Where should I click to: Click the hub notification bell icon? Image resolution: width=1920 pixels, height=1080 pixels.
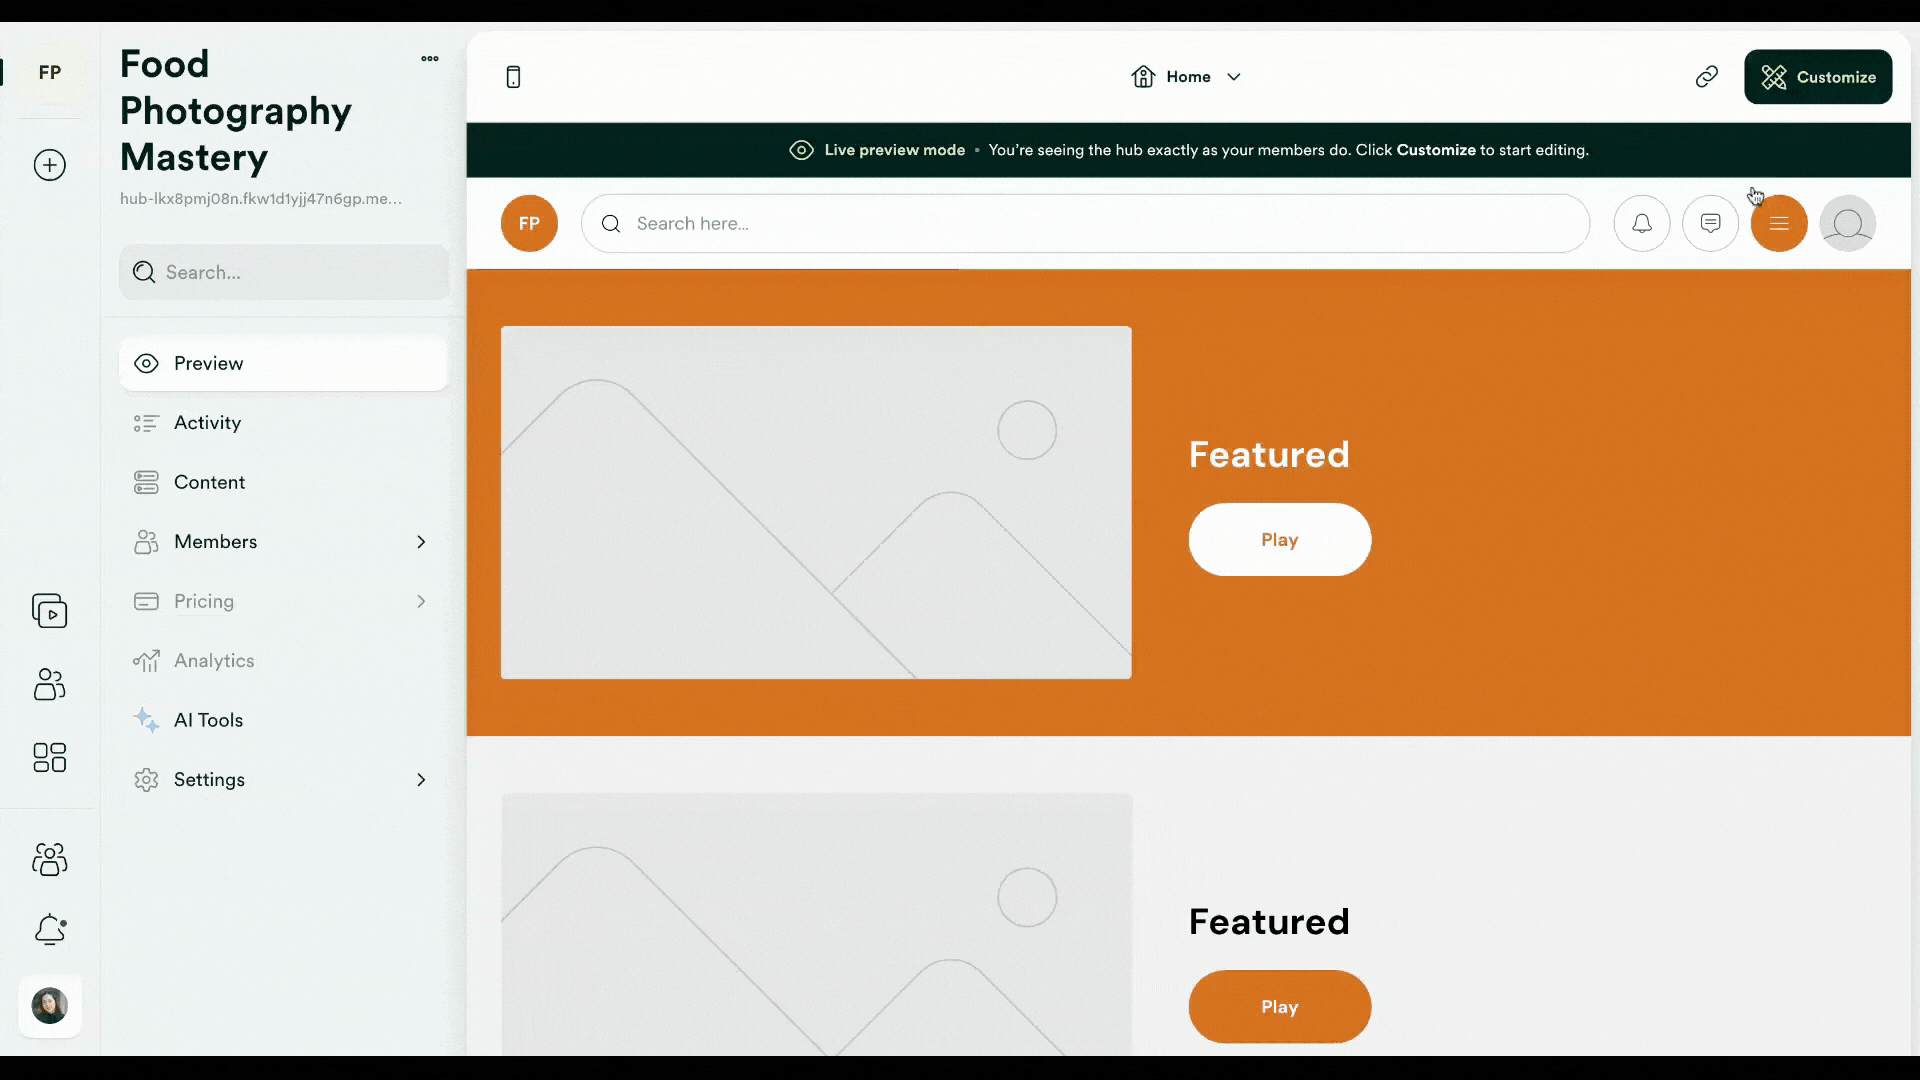1642,223
